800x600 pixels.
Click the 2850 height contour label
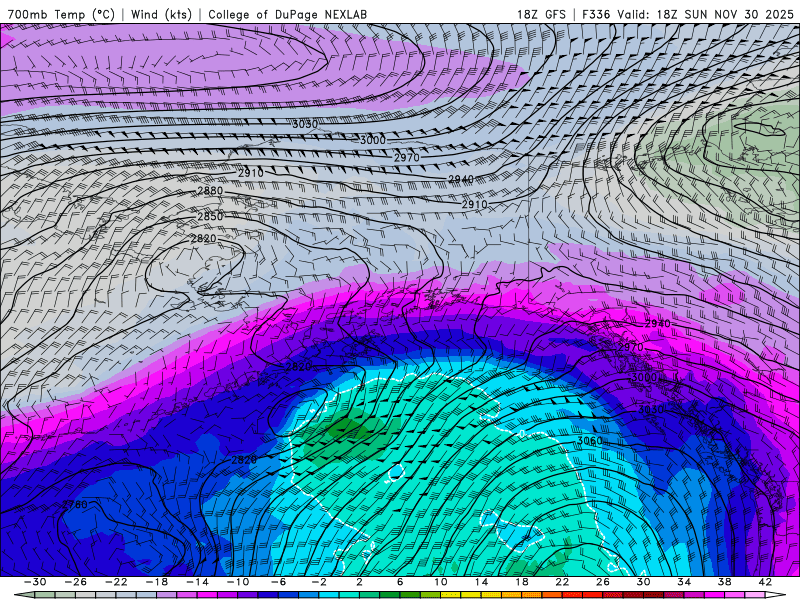[x=210, y=217]
